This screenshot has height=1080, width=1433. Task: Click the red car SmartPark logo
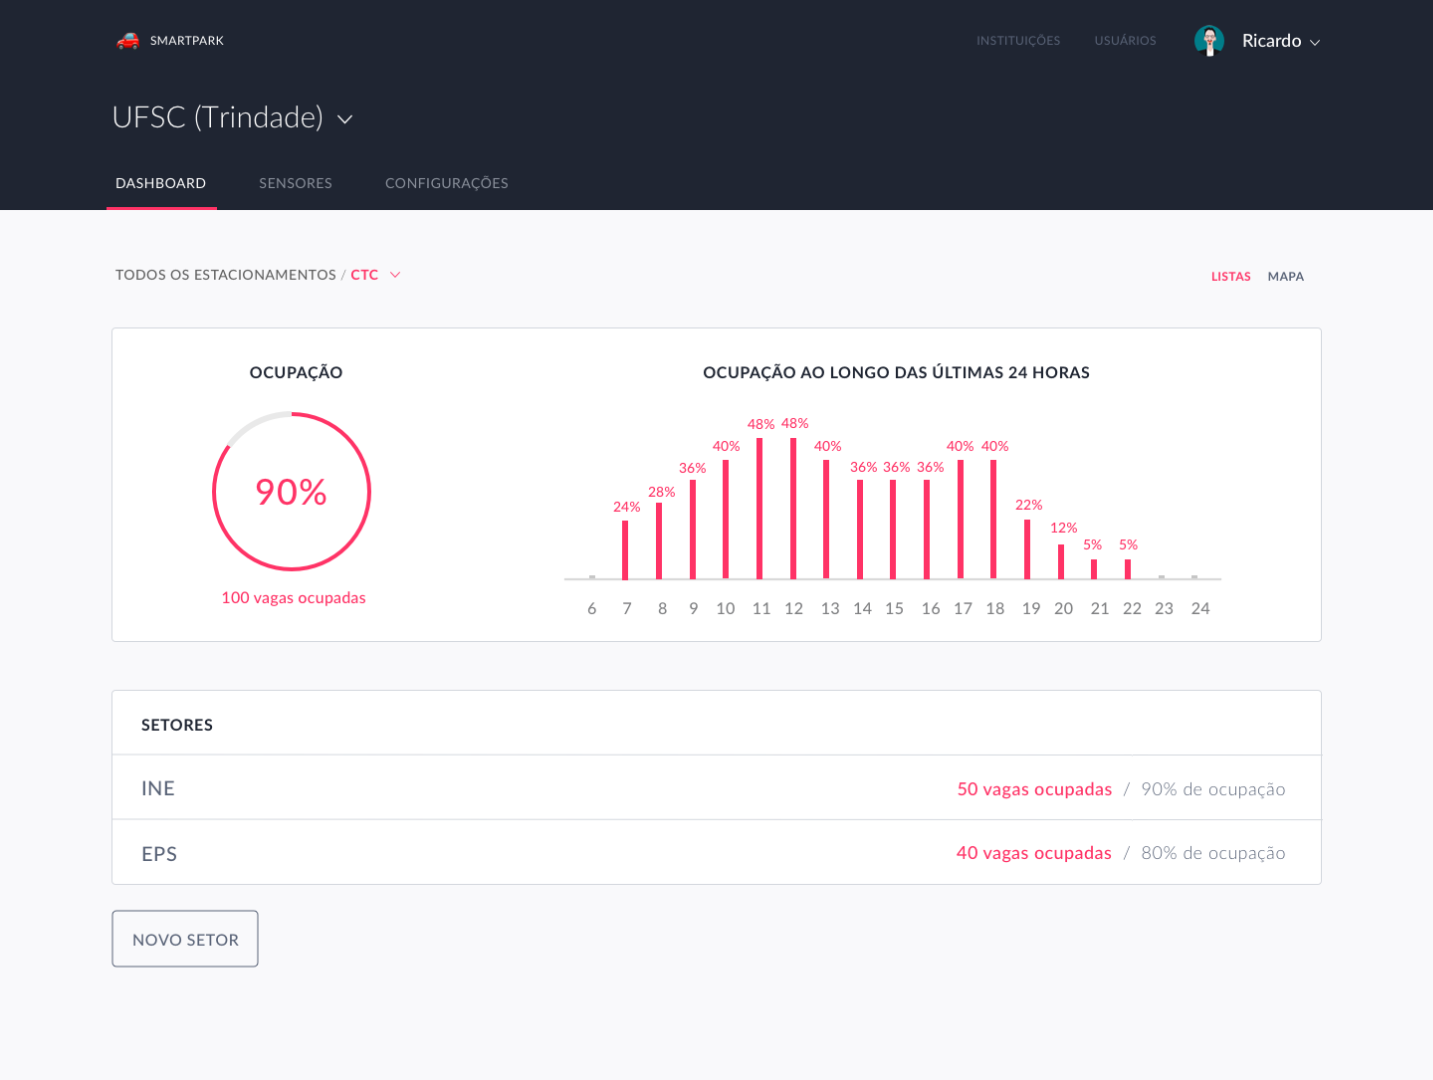pos(128,41)
